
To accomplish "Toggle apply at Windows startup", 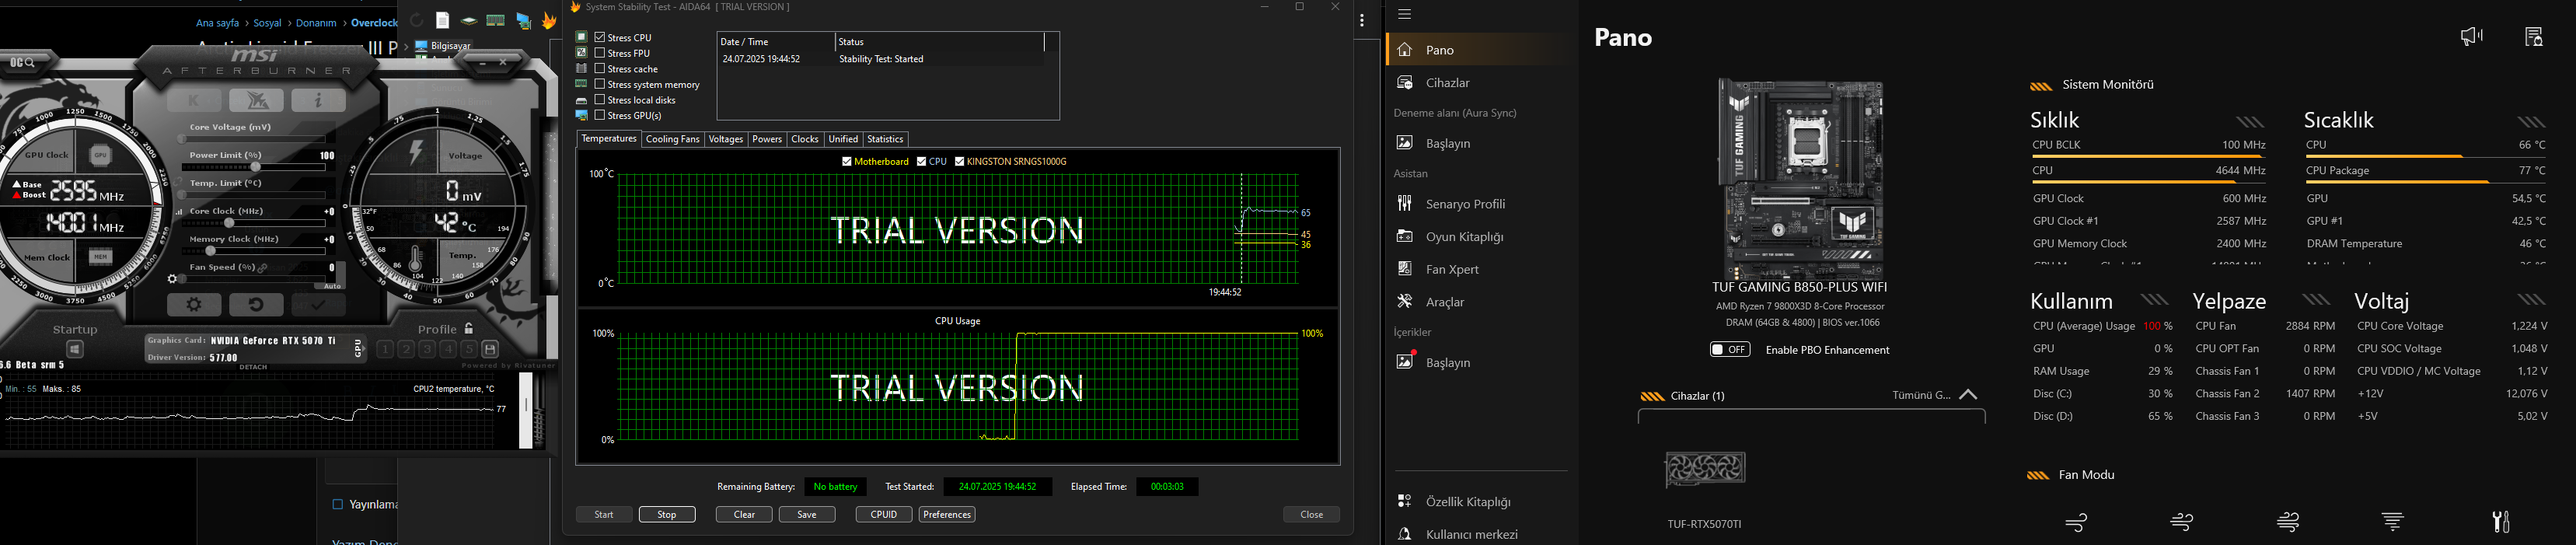I will tap(75, 349).
